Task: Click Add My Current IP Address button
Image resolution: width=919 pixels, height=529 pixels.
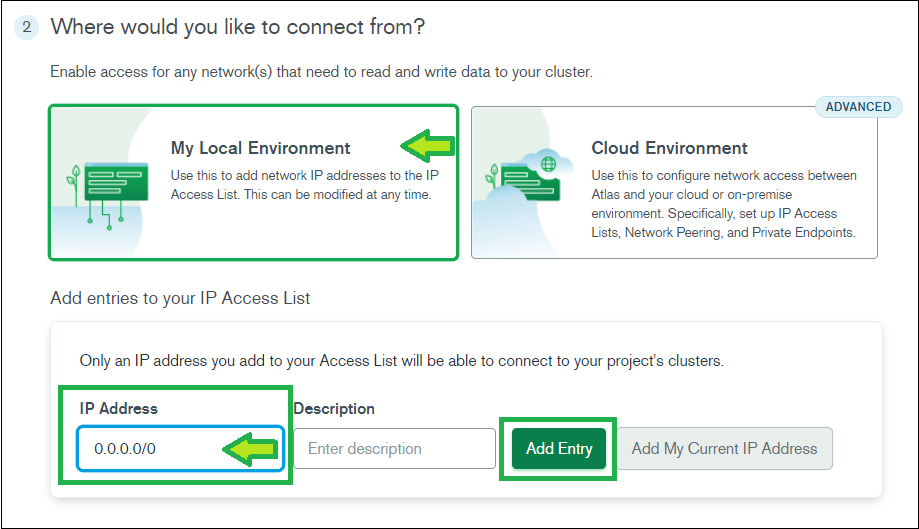Action: (x=724, y=449)
